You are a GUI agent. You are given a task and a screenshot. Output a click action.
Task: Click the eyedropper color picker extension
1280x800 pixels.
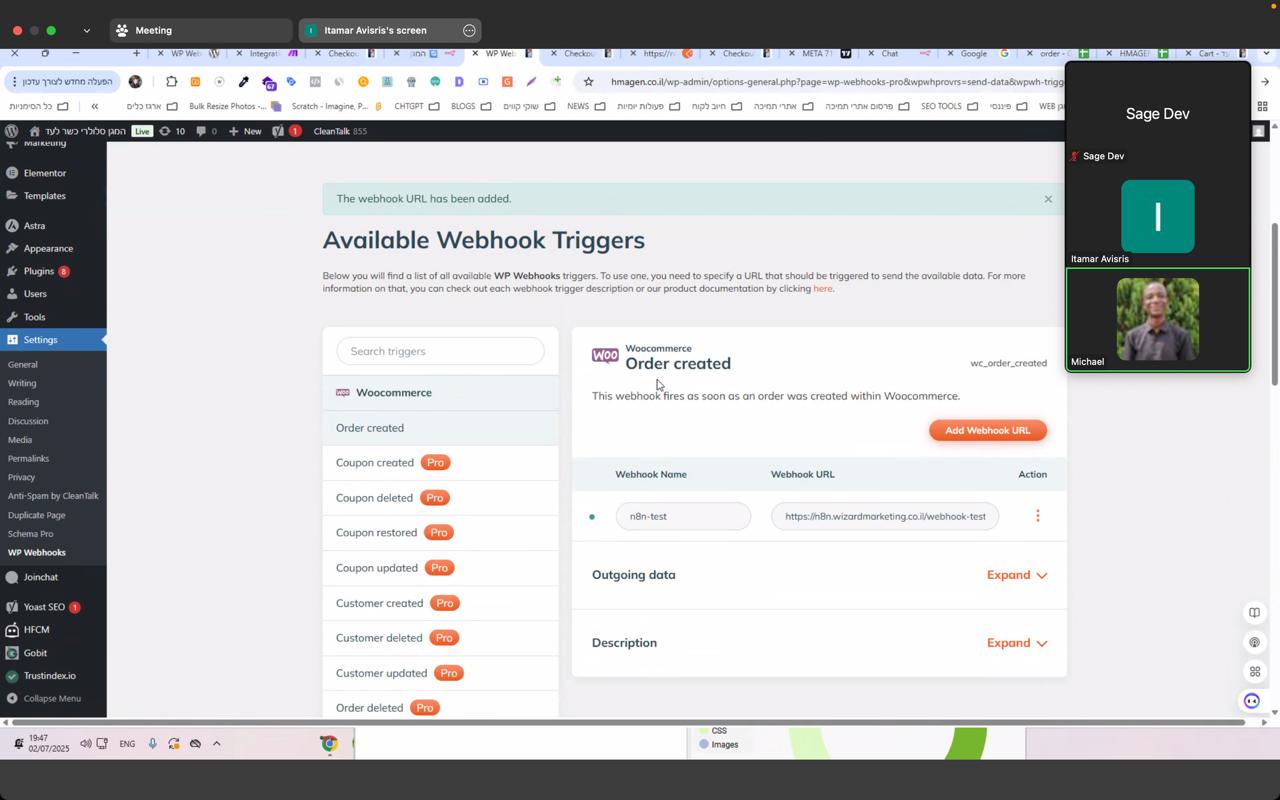point(243,82)
